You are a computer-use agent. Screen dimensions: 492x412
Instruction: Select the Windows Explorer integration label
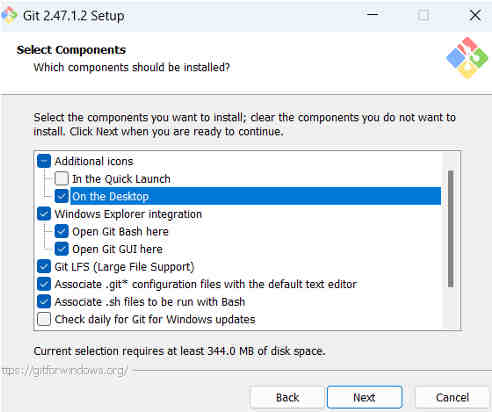(128, 214)
